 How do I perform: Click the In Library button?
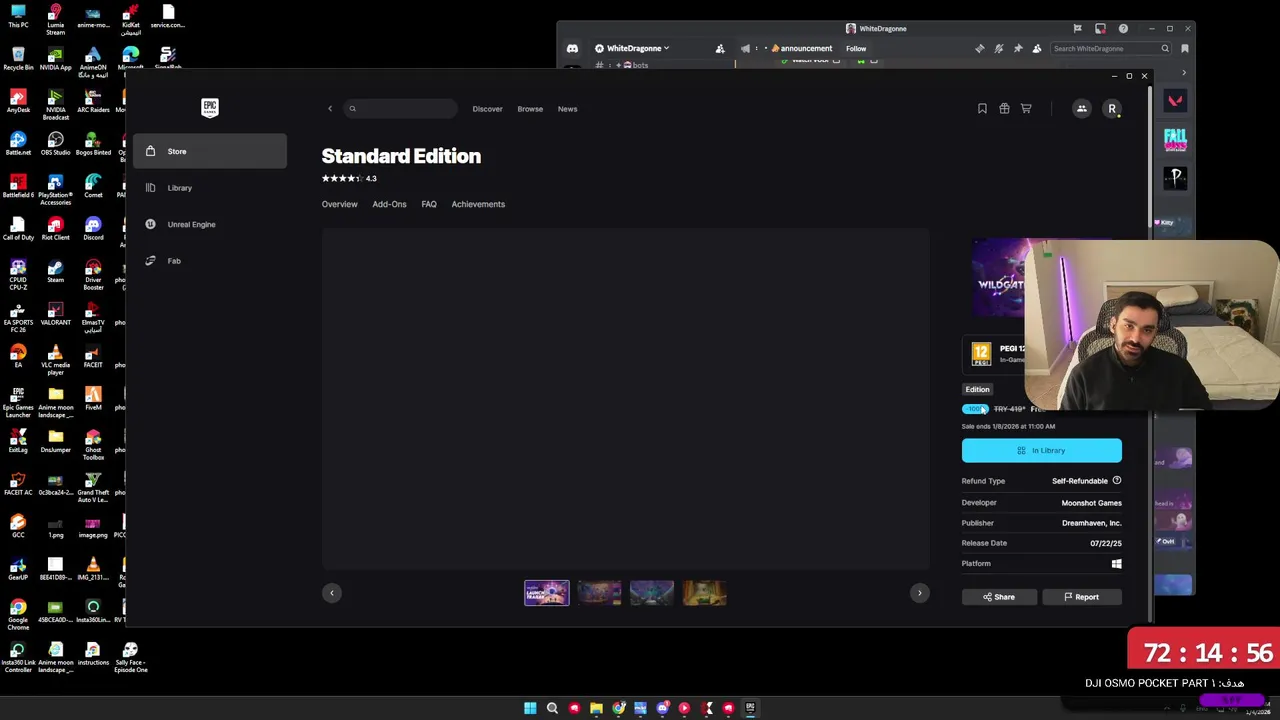[1041, 451]
